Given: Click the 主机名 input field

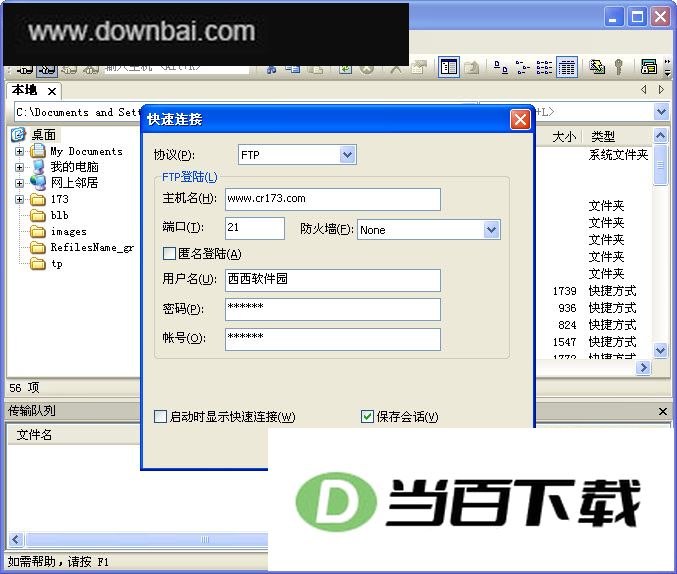Looking at the screenshot, I should tap(332, 199).
